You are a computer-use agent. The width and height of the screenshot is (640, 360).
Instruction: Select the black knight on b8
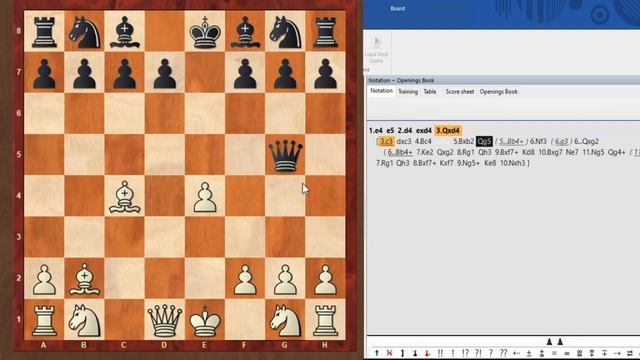pos(84,32)
